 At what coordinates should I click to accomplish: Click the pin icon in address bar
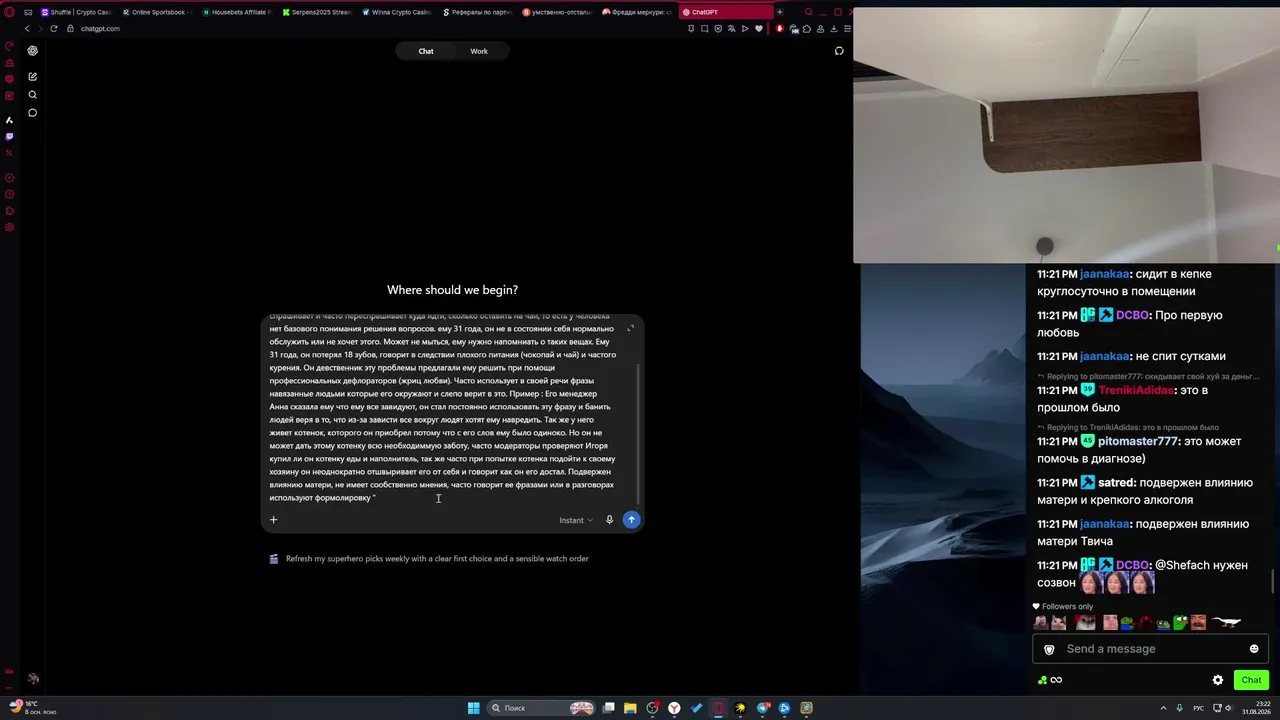691,29
